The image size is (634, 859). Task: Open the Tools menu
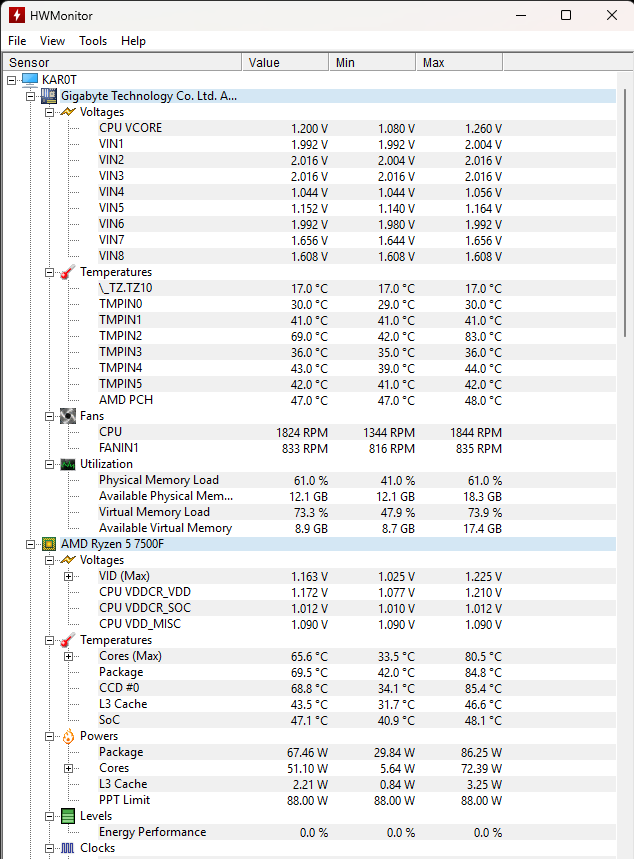pos(93,41)
